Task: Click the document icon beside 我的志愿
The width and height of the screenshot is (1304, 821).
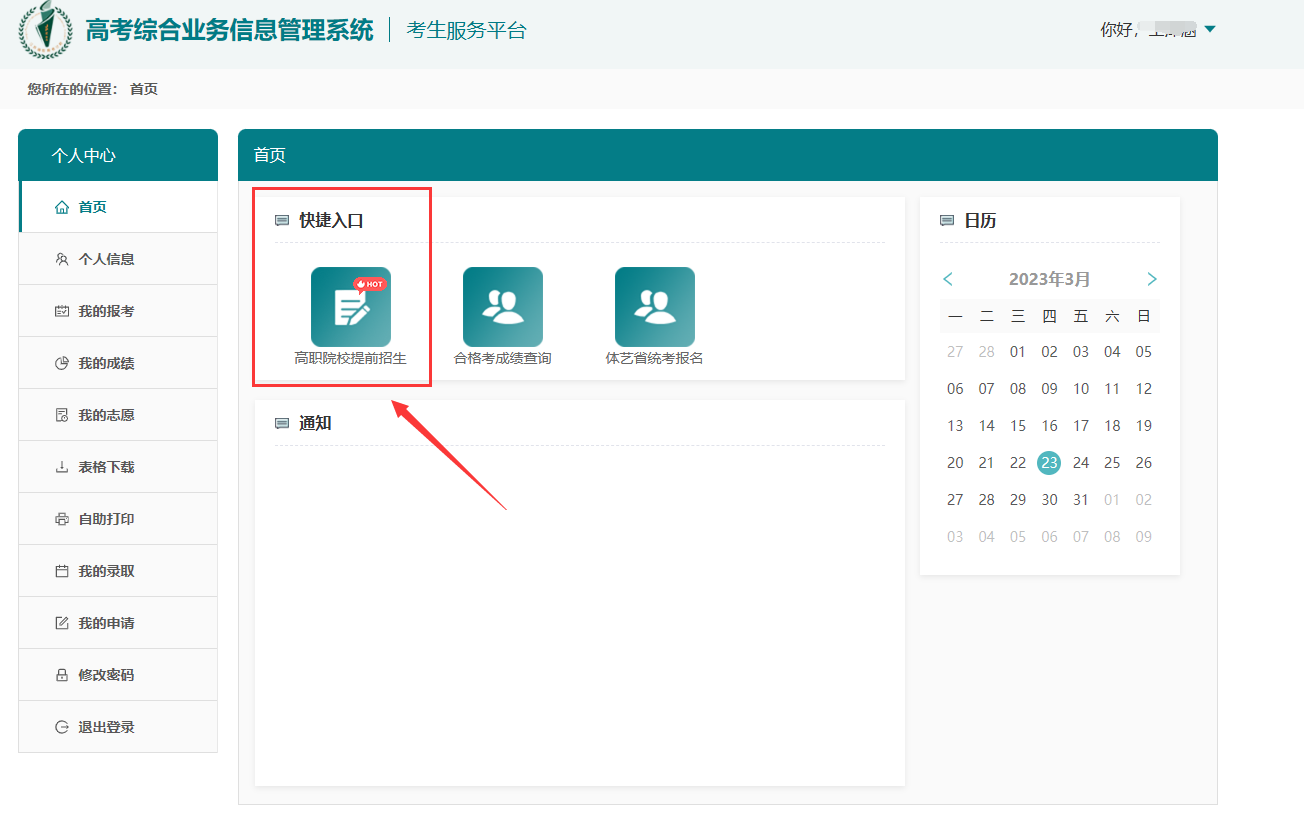Action: [x=62, y=415]
